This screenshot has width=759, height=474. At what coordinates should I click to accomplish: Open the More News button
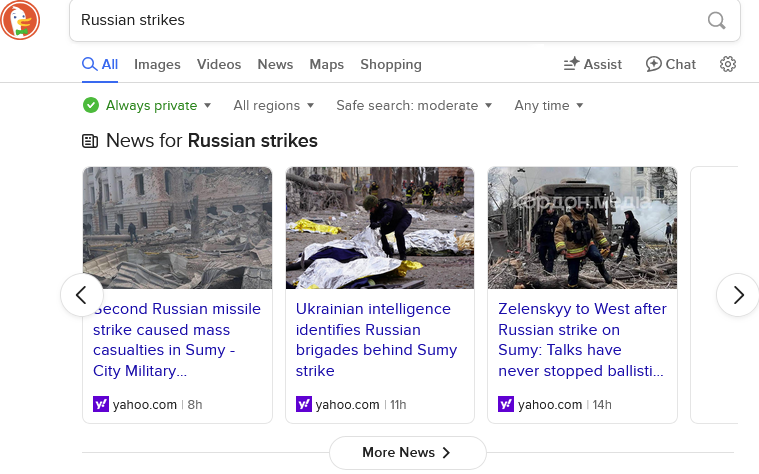tap(408, 452)
